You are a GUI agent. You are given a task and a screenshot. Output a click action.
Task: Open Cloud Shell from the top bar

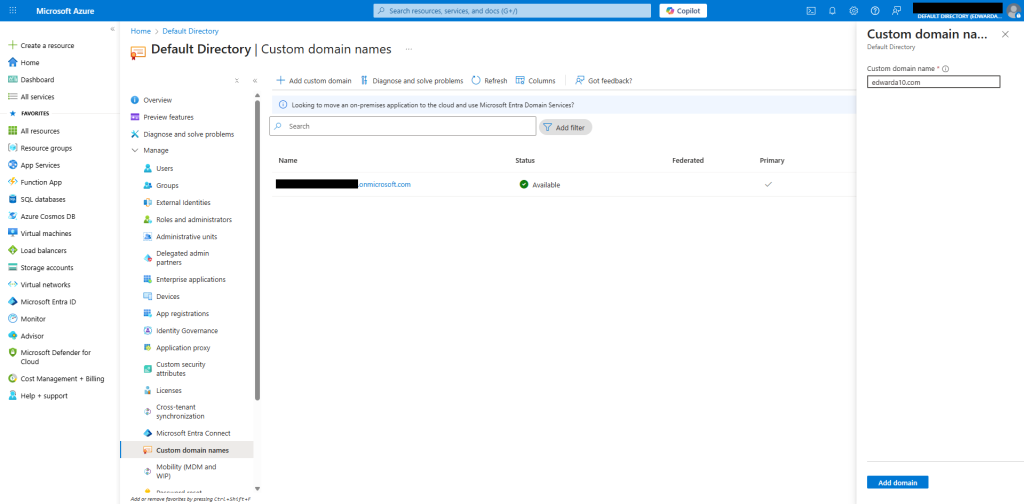811,10
